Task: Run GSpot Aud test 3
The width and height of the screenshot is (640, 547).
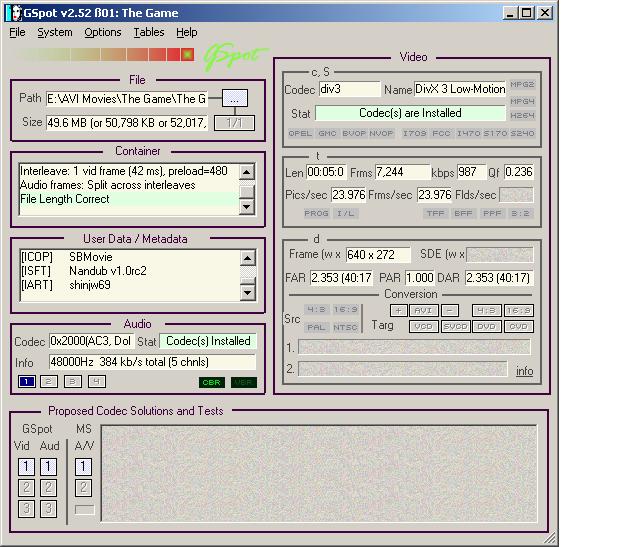Action: [x=48, y=509]
